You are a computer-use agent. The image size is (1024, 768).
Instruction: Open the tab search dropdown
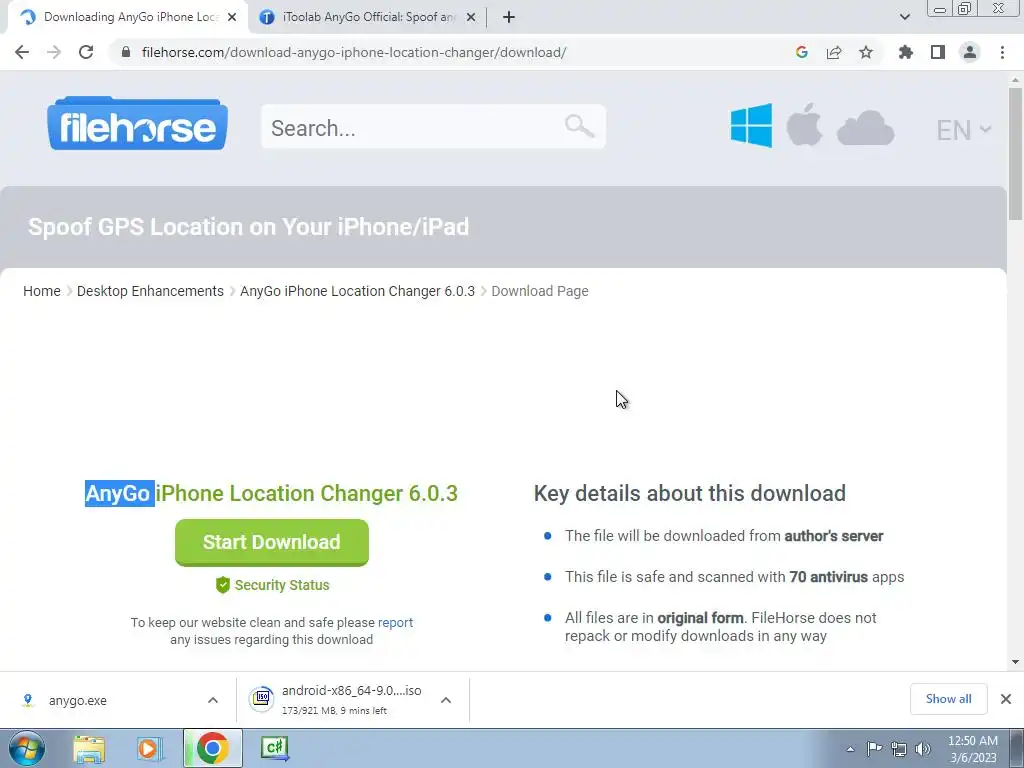[904, 17]
